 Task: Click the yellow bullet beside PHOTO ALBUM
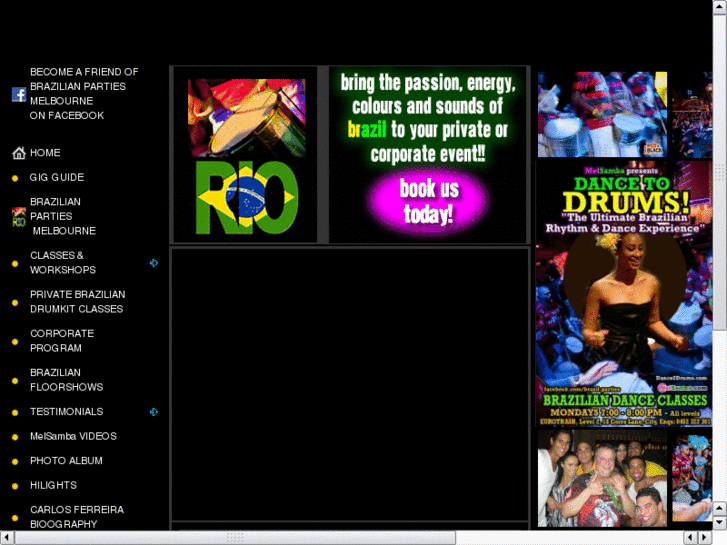(15, 462)
